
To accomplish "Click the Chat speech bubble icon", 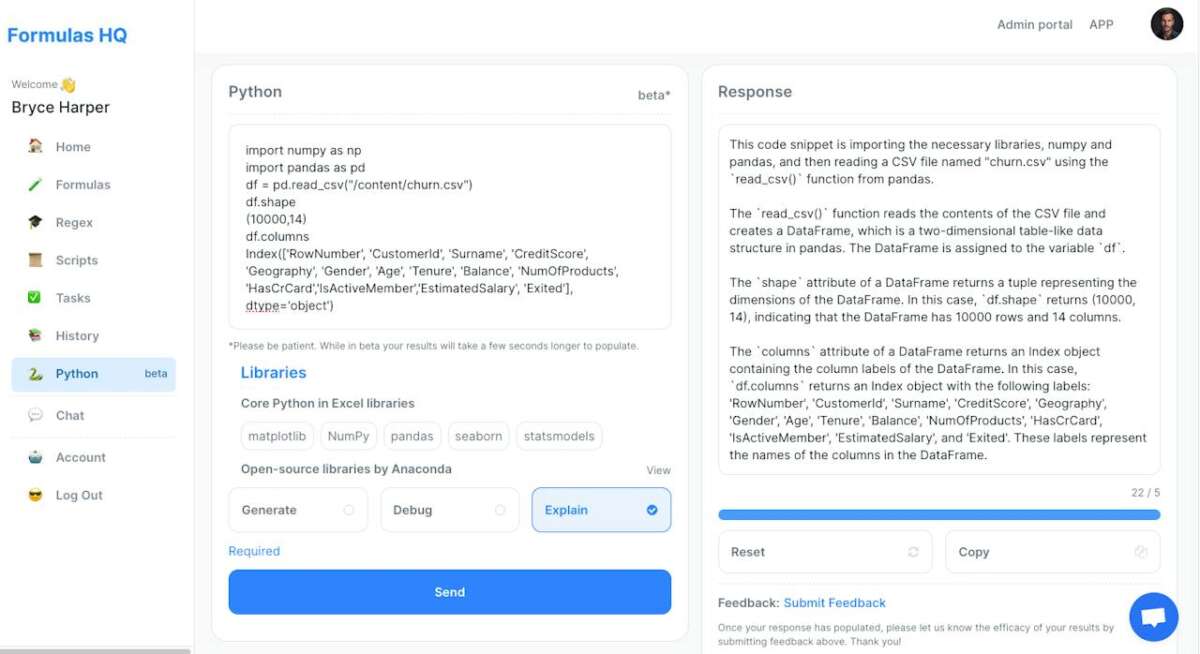I will tap(36, 415).
